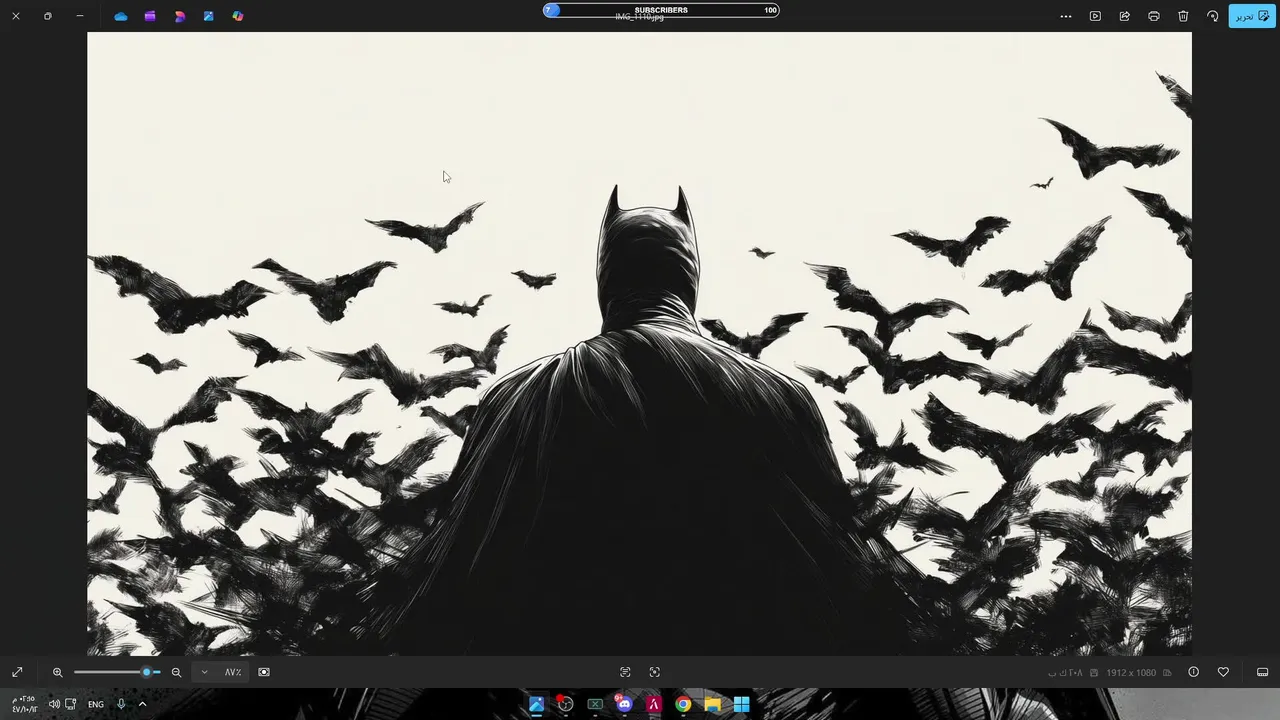Click the magnifier icon at the zoom slider's far end

(x=58, y=672)
